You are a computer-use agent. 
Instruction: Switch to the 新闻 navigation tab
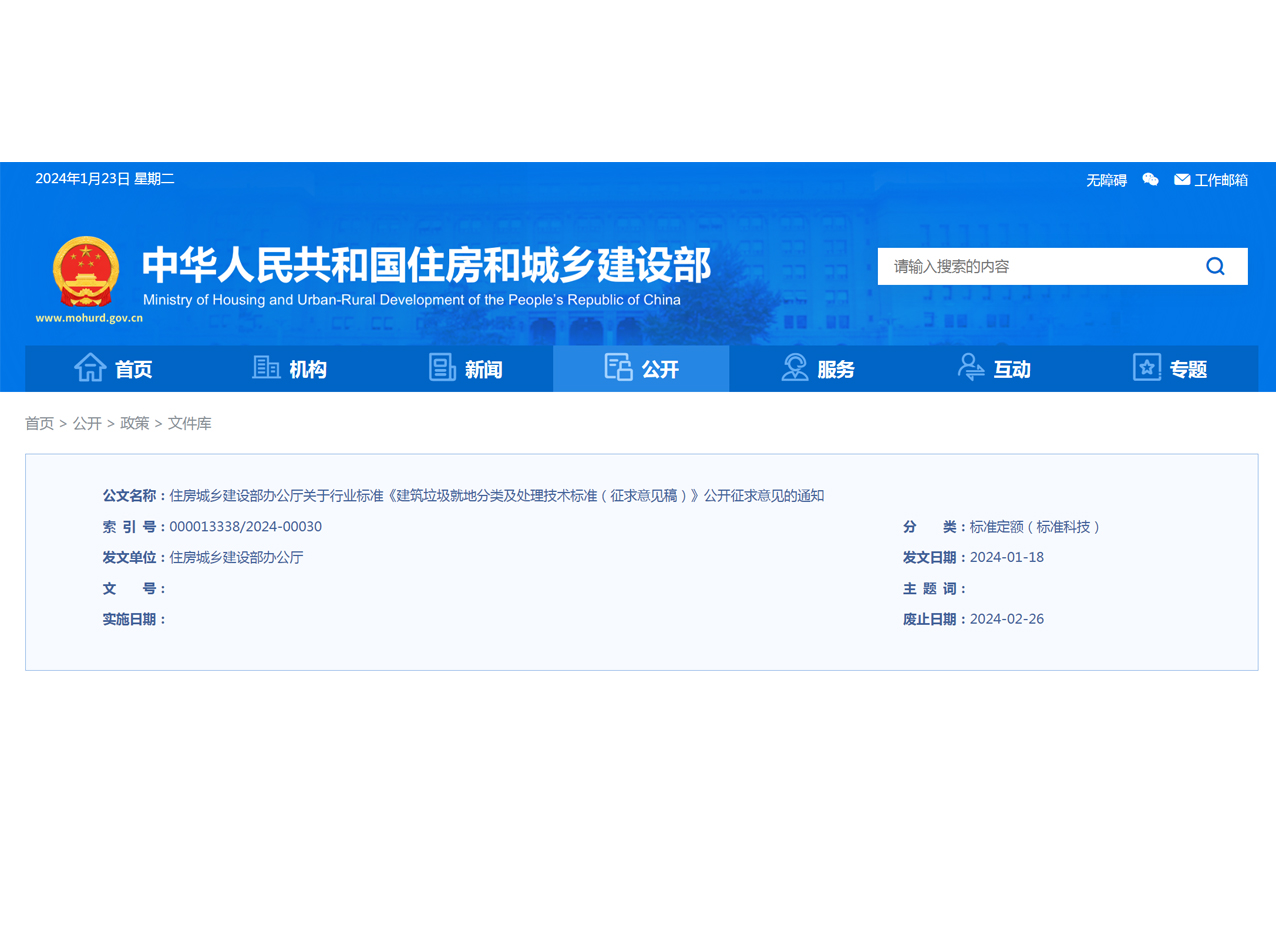point(465,369)
